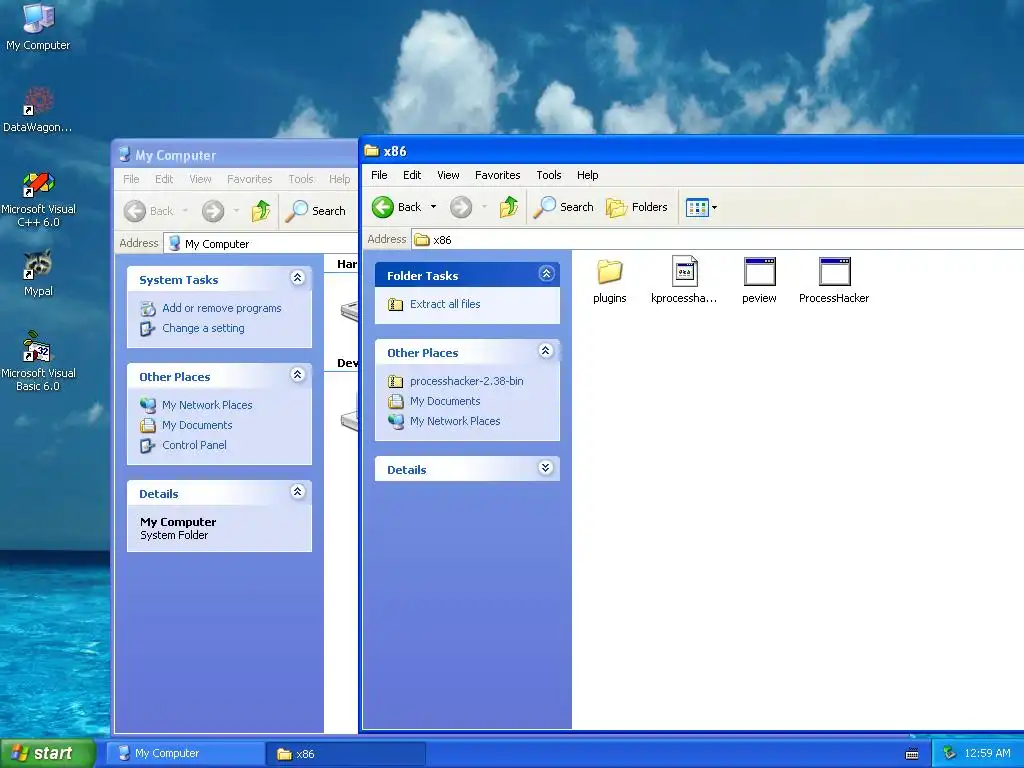Go up one level in My Computer window
This screenshot has height=768, width=1024.
(261, 211)
